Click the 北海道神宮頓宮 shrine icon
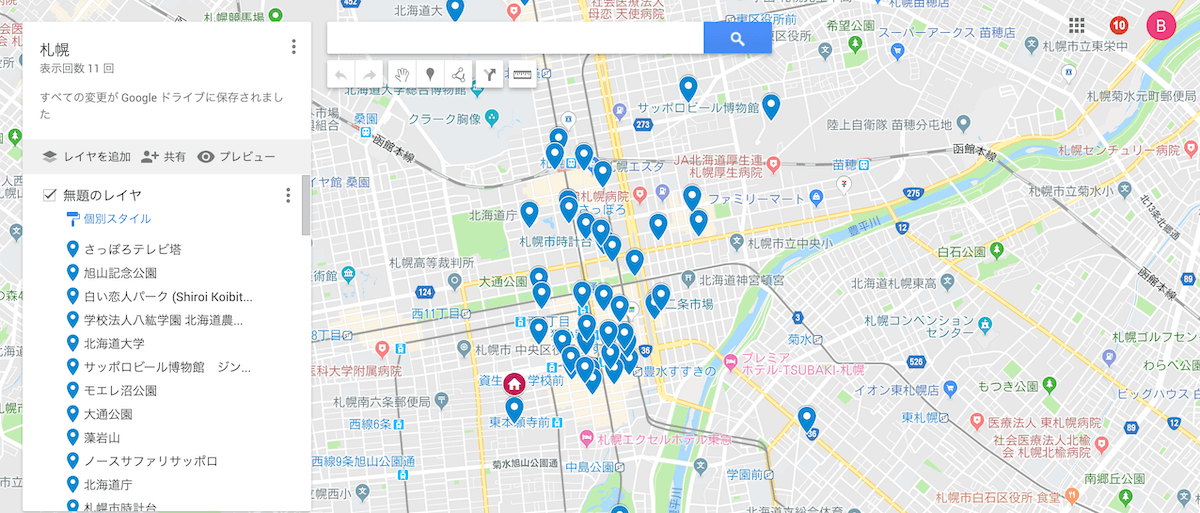The image size is (1200, 513). coord(688,280)
